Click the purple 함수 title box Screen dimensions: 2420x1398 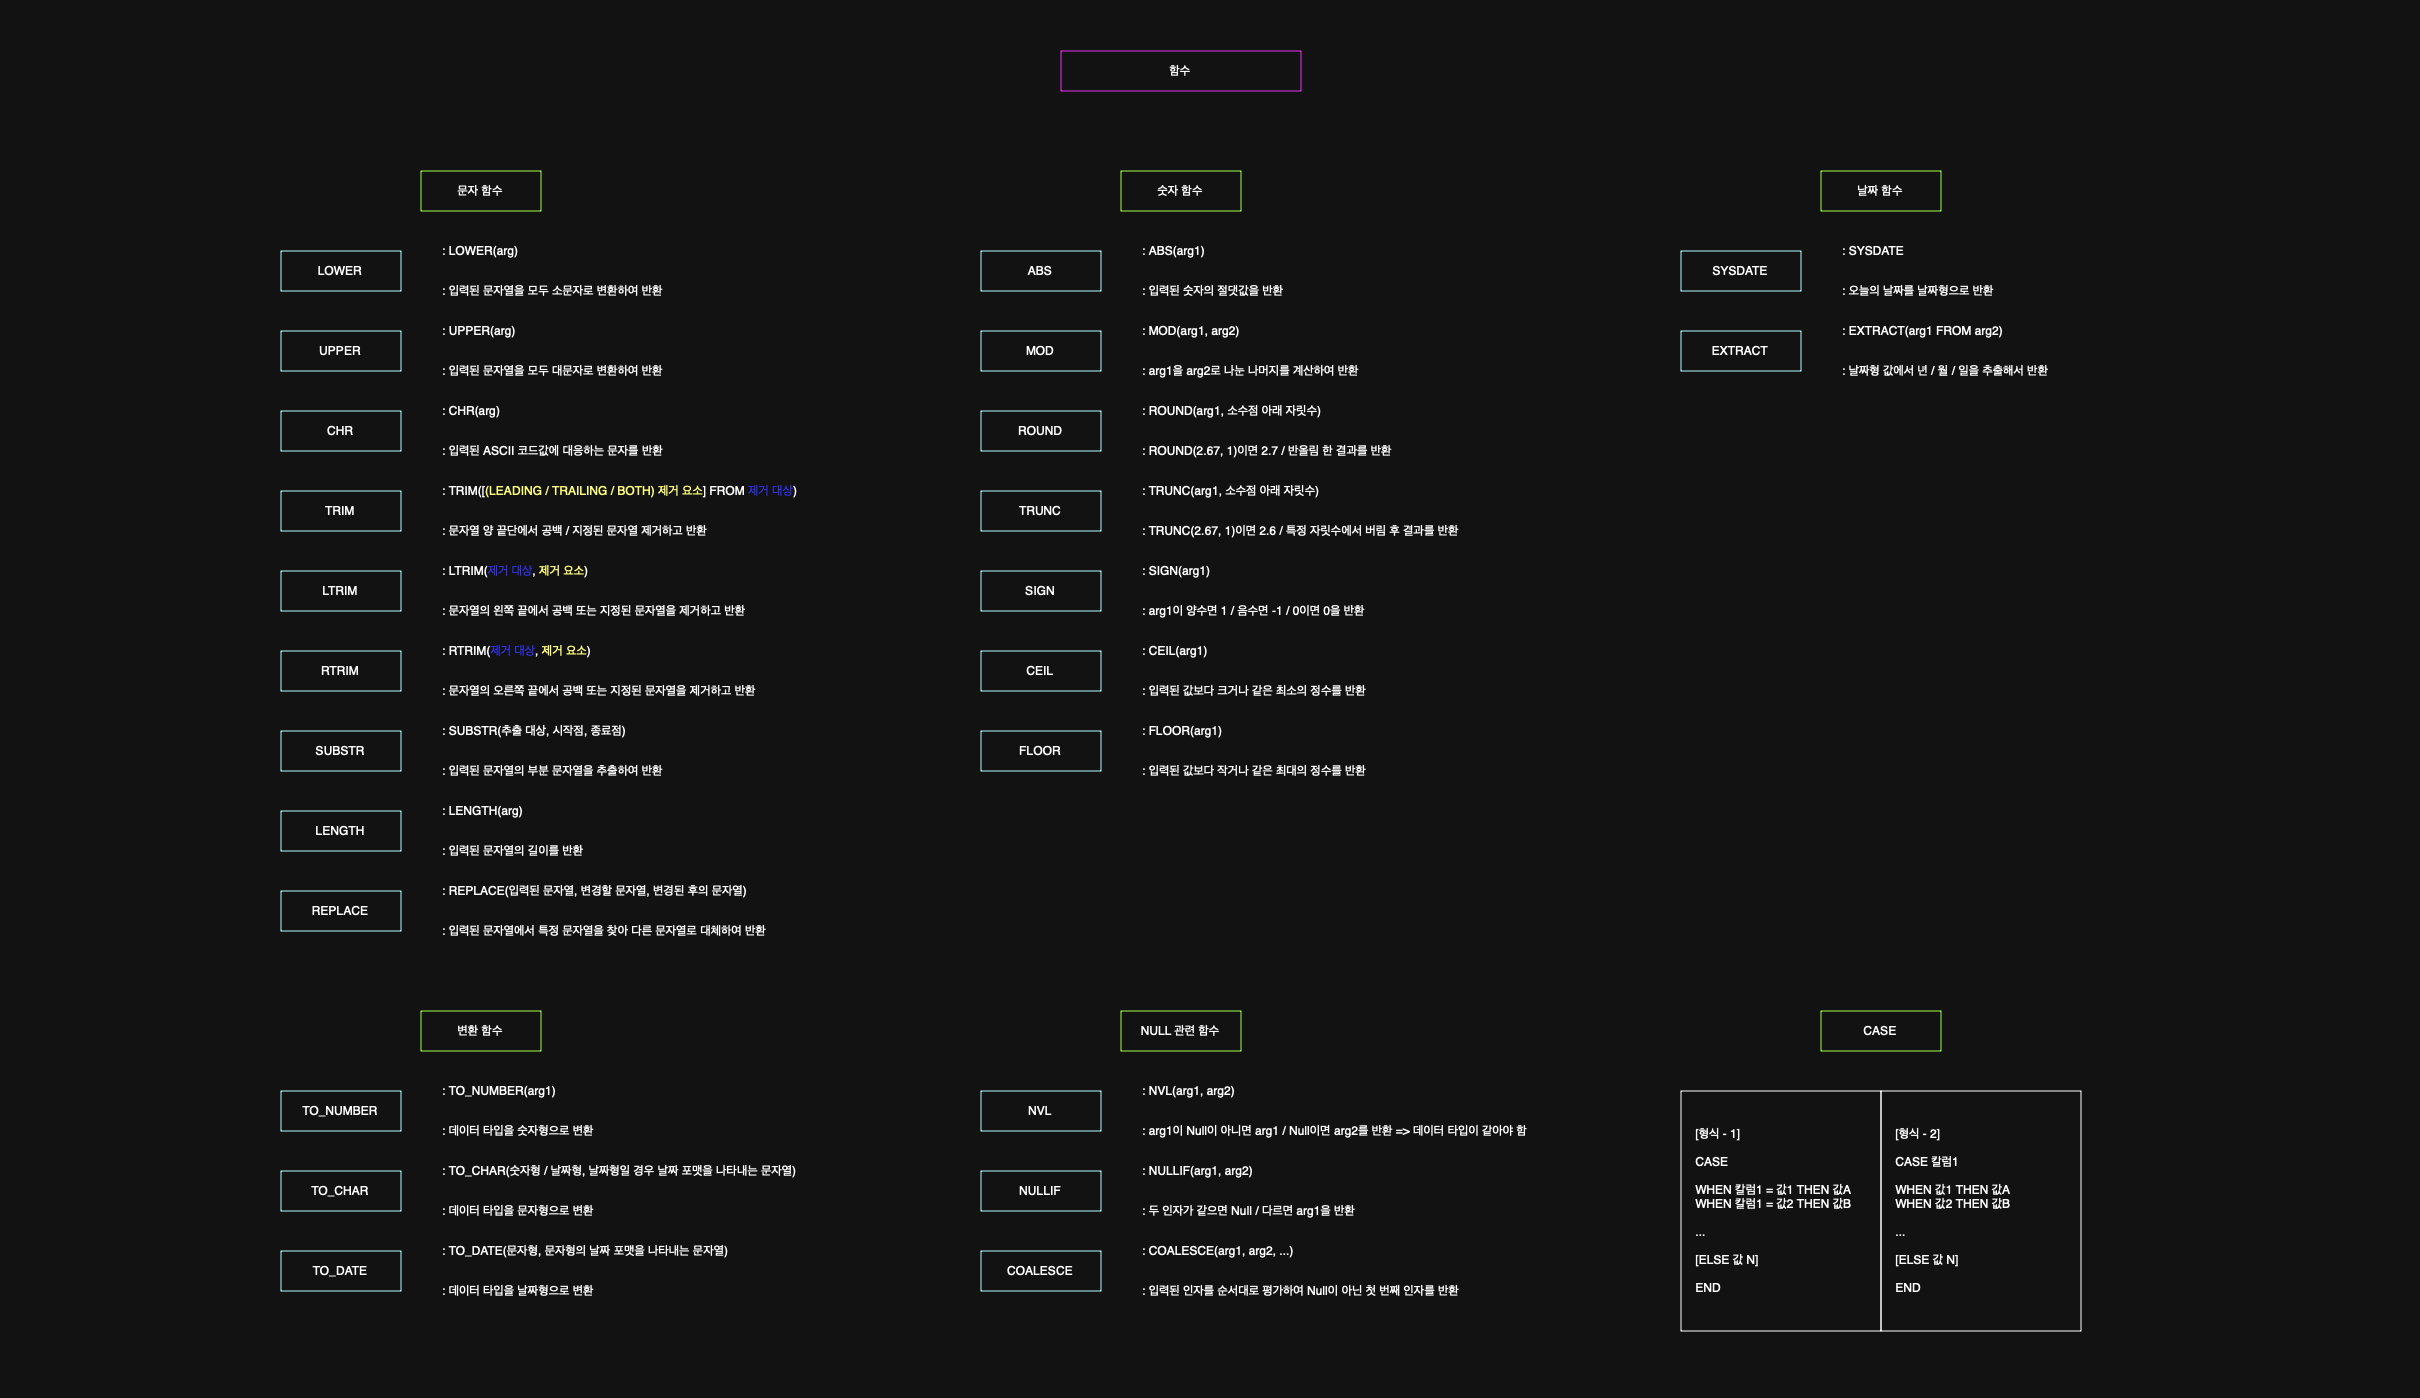pyautogui.click(x=1180, y=71)
